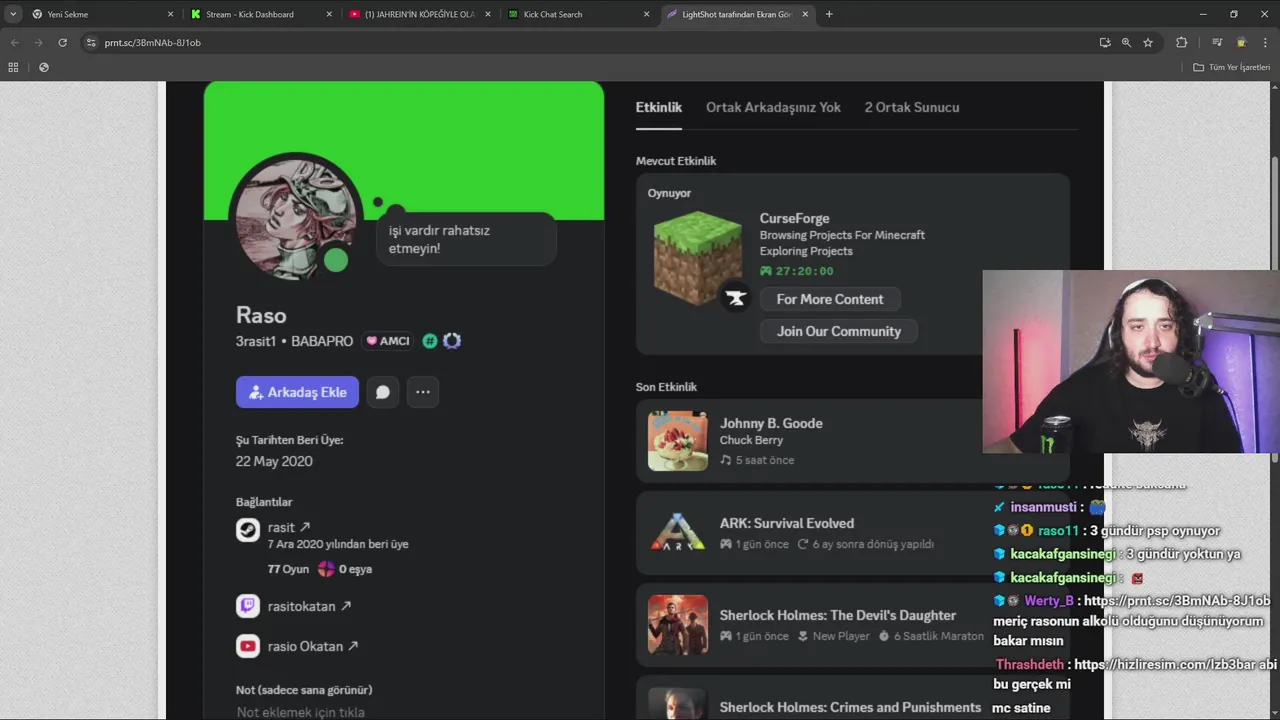Open Sherlock Holmes: Crimes and Punishments title

point(850,707)
